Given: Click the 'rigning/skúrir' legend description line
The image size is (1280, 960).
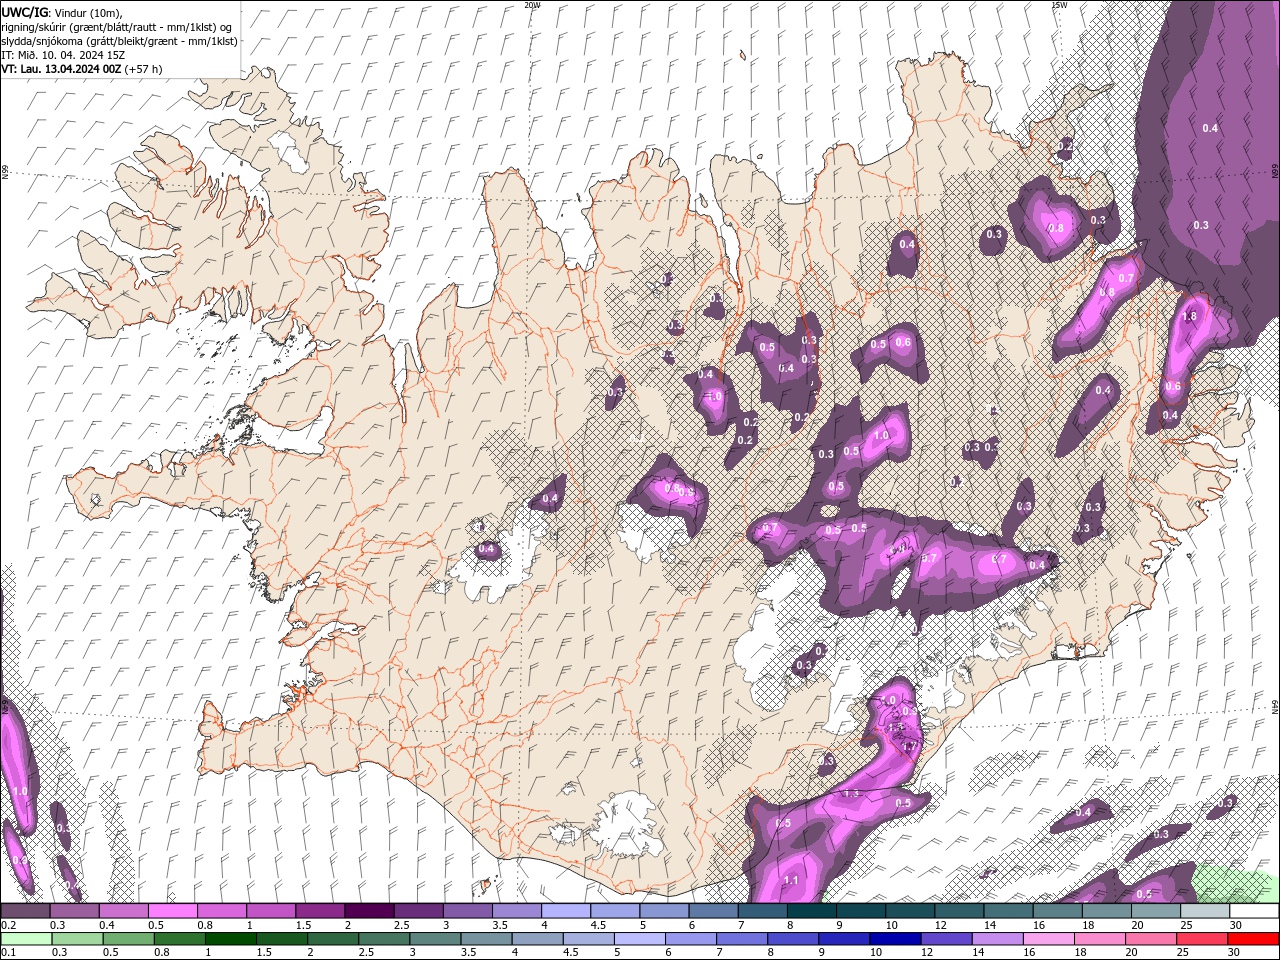Looking at the screenshot, I should 116,26.
